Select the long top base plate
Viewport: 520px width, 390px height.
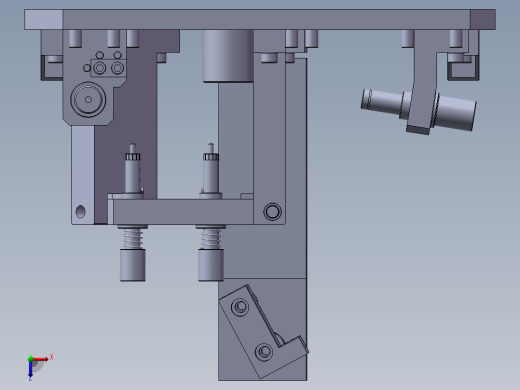pyautogui.click(x=260, y=20)
